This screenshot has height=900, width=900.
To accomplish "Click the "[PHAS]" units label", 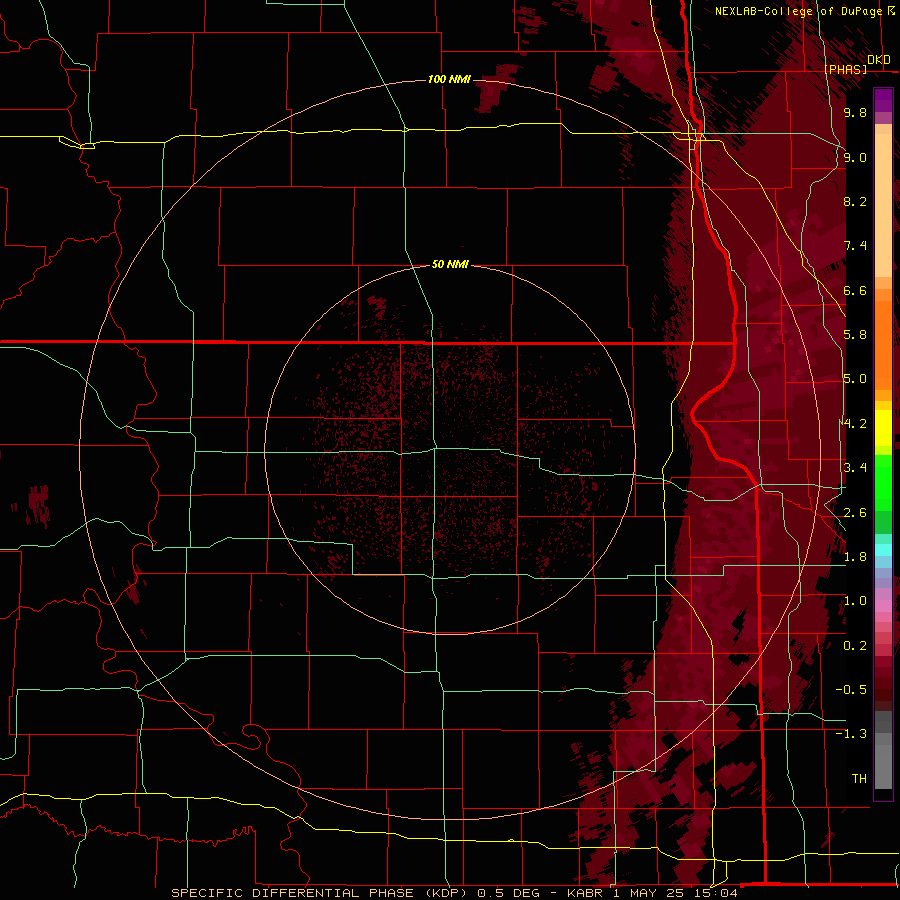I will (845, 69).
